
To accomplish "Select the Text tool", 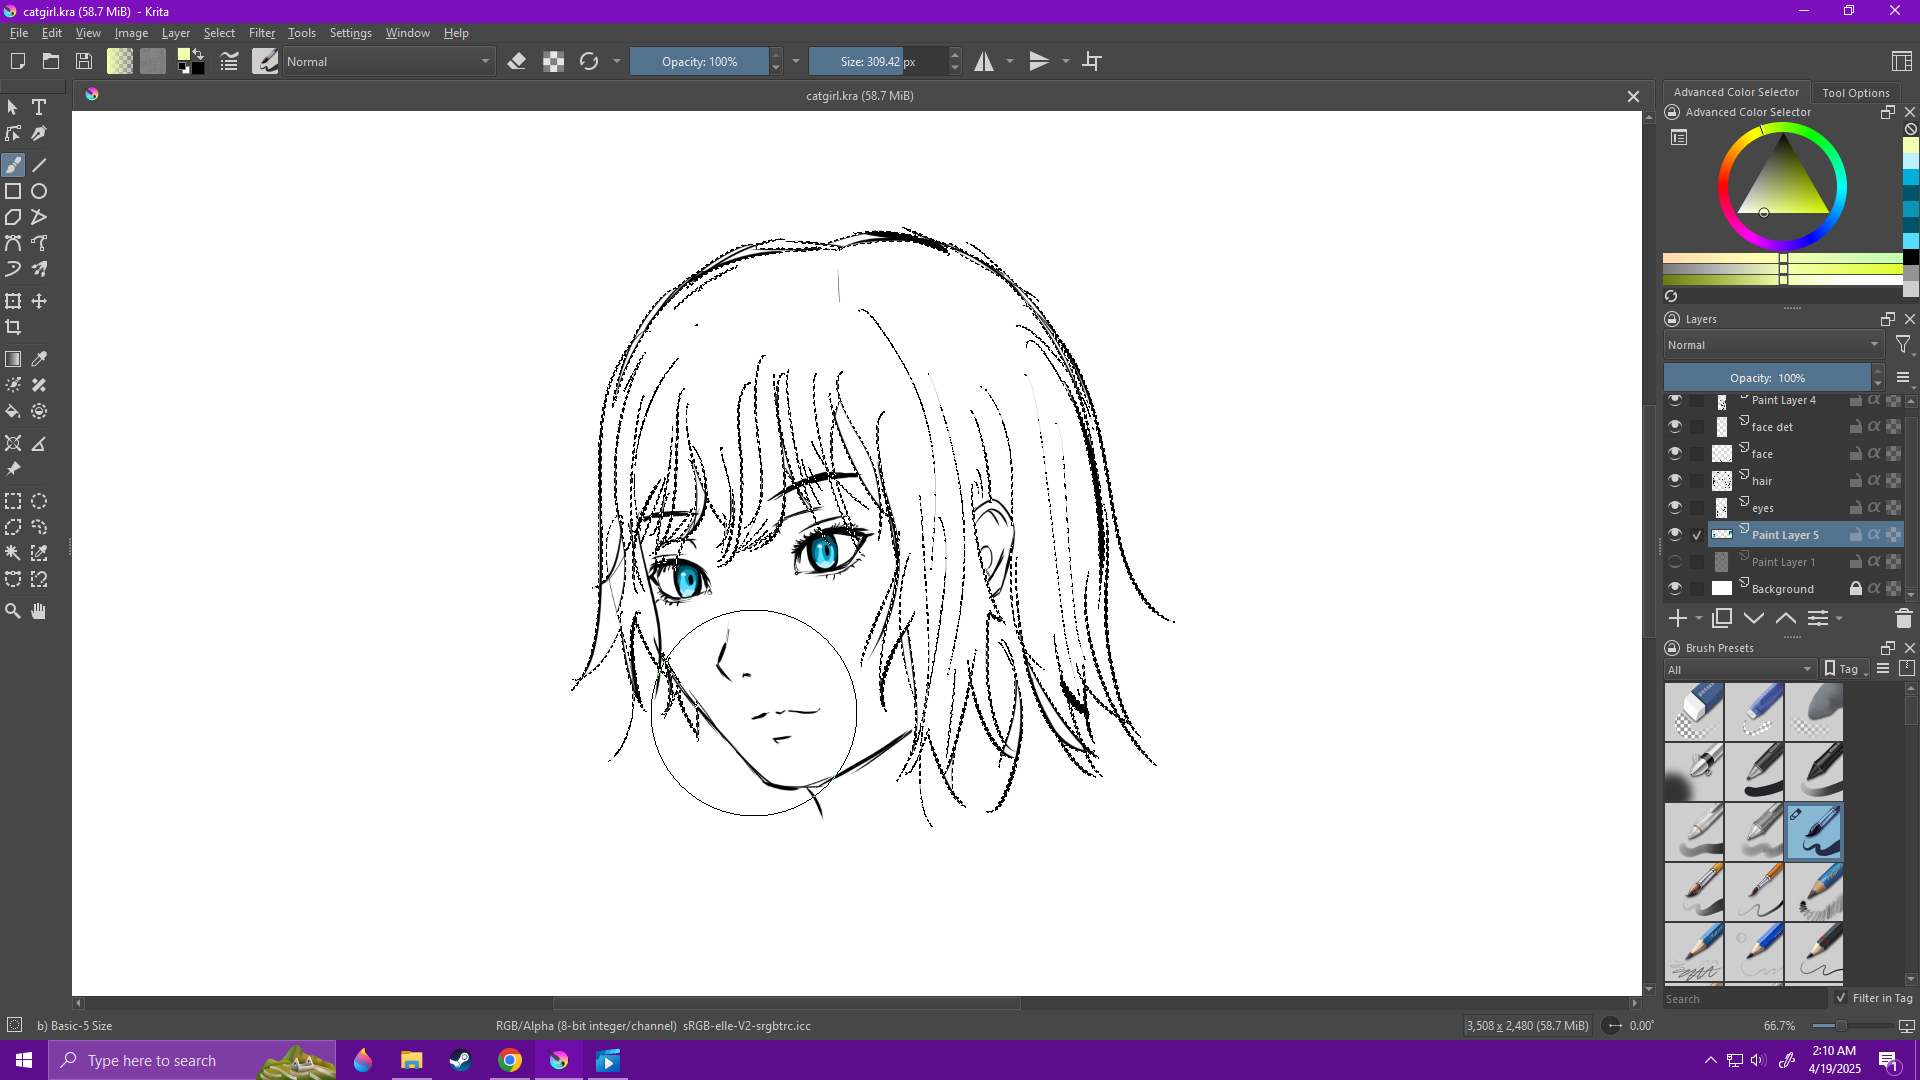I will tap(39, 107).
